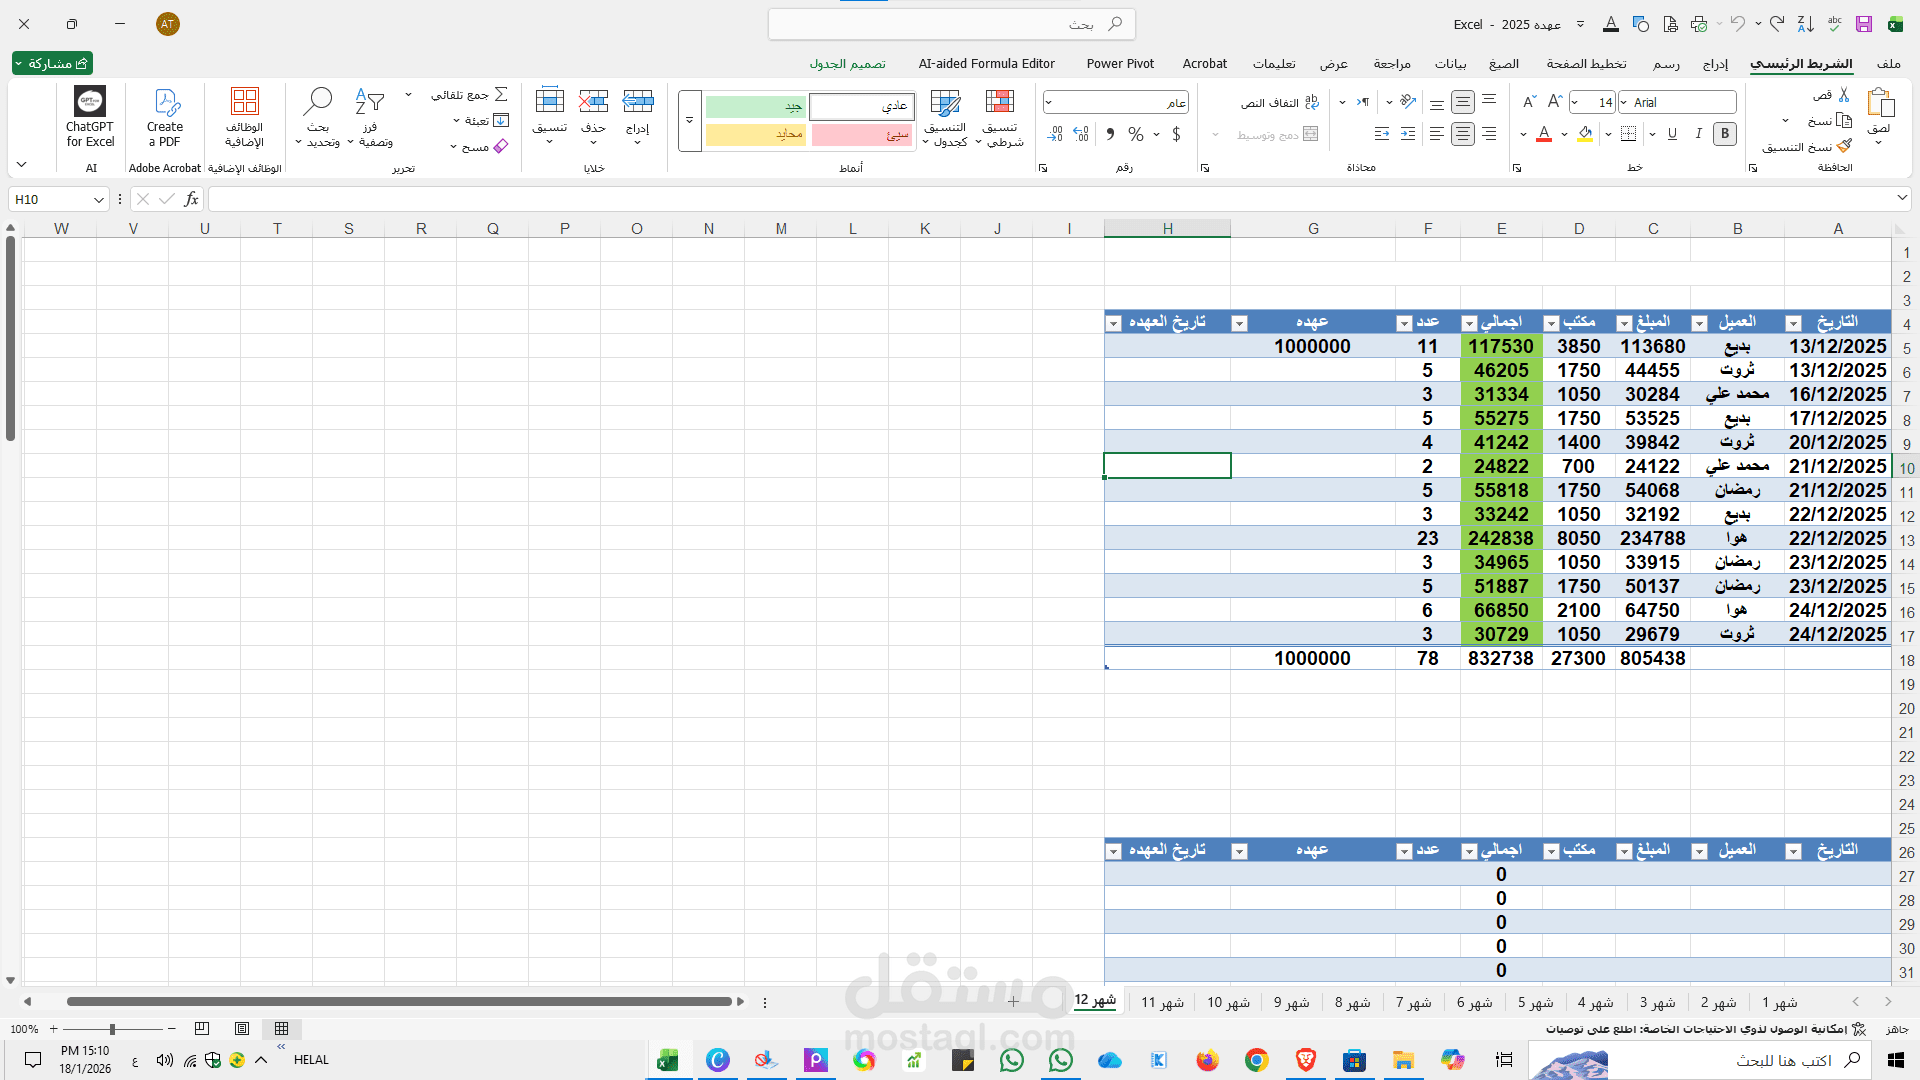Image resolution: width=1920 pixels, height=1080 pixels.
Task: Toggle Bold formatting button
Action: click(x=1724, y=134)
